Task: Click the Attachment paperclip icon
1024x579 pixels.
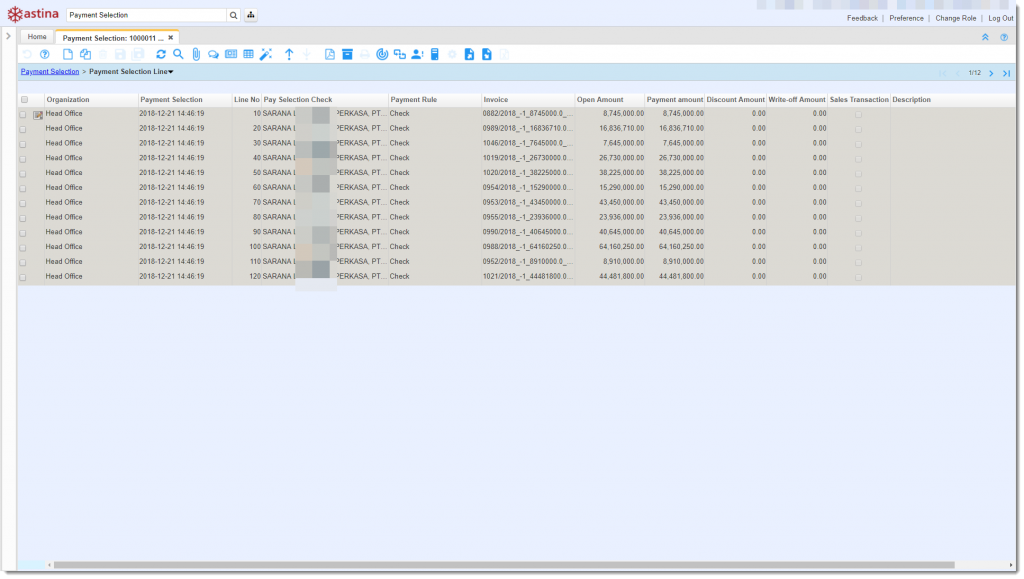Action: point(196,54)
